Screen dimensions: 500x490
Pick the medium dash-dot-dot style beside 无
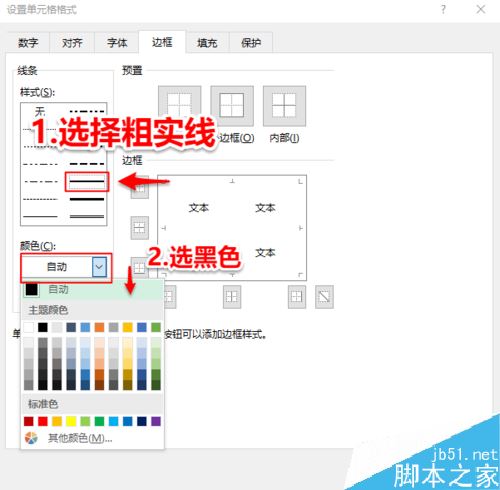87,111
